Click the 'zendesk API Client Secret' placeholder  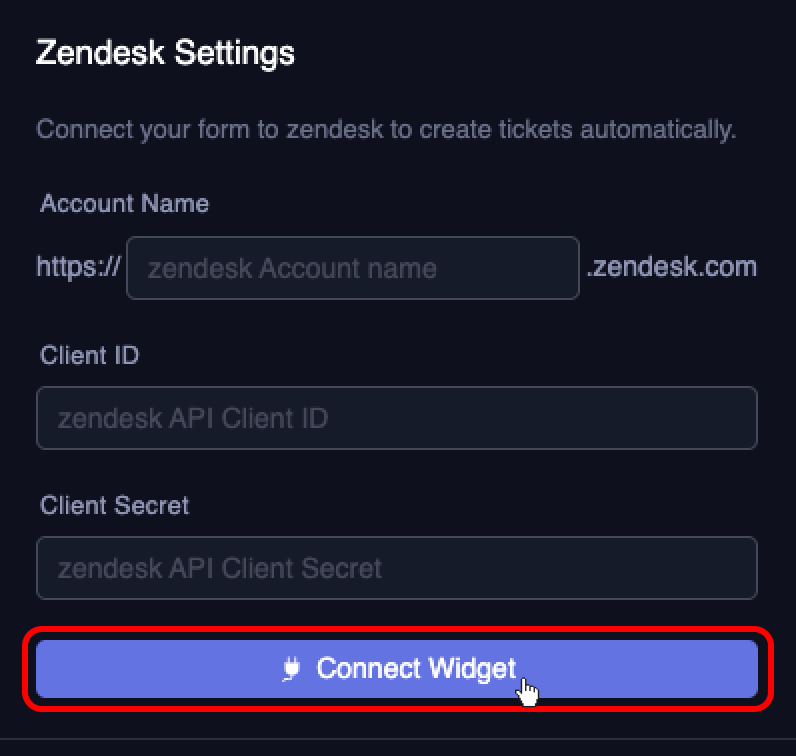click(x=220, y=568)
